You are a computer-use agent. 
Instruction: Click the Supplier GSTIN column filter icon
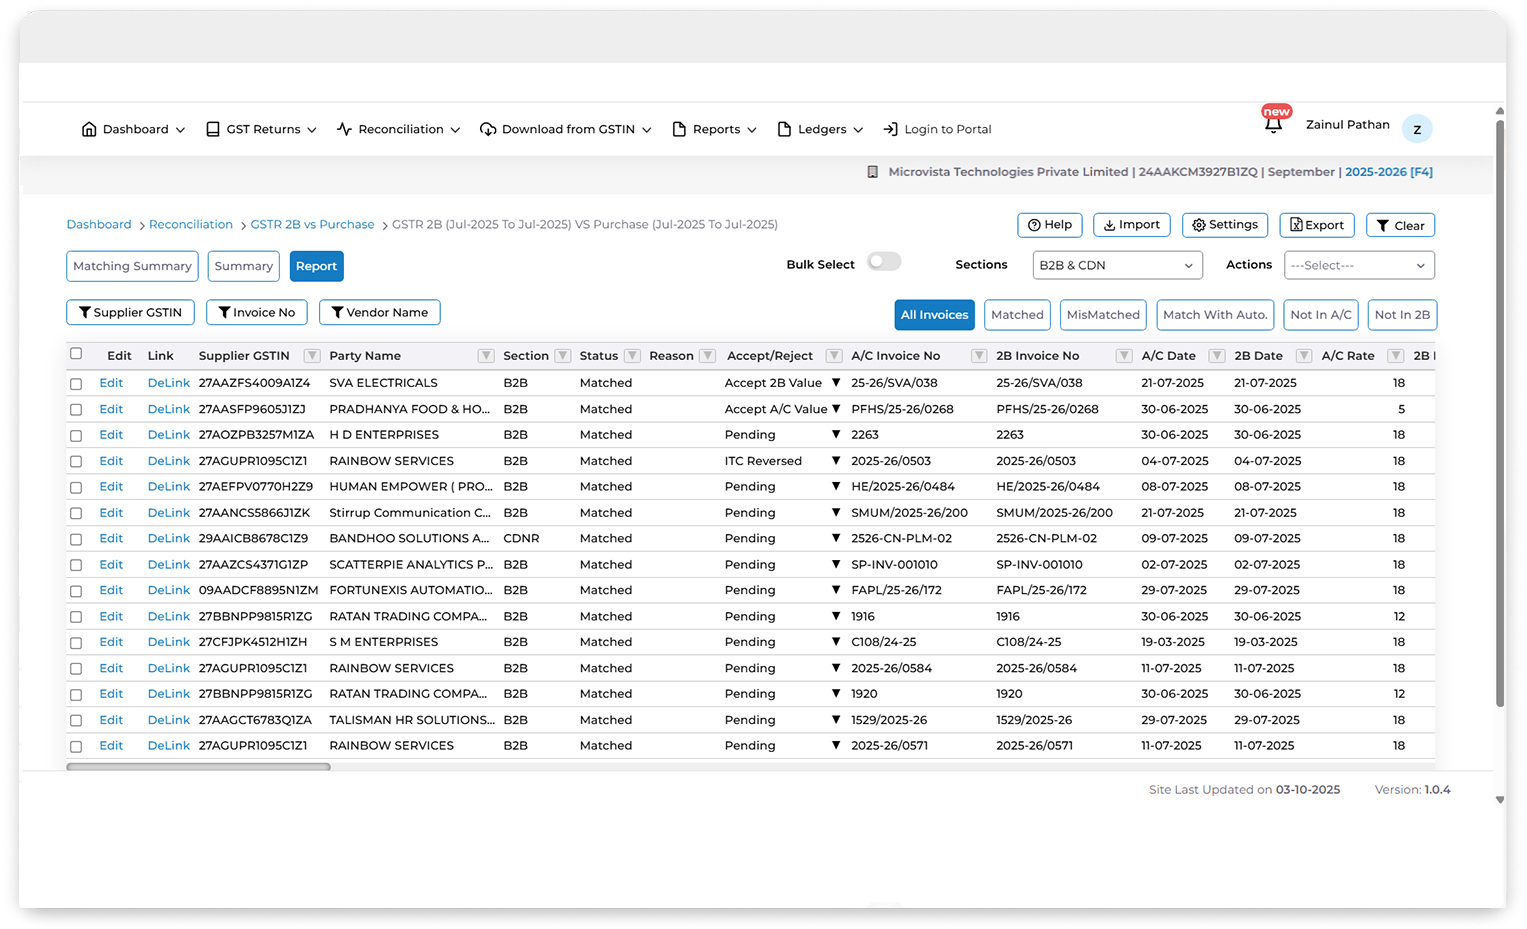[x=312, y=356]
